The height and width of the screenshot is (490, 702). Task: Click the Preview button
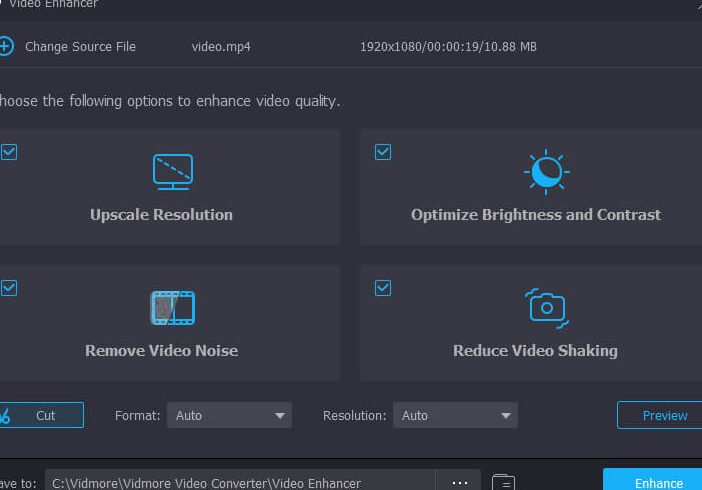coord(659,415)
